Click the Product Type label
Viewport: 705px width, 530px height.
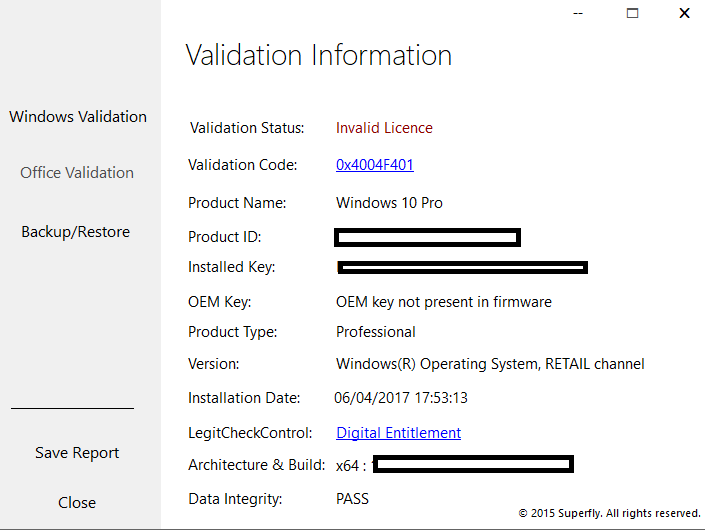tap(232, 332)
